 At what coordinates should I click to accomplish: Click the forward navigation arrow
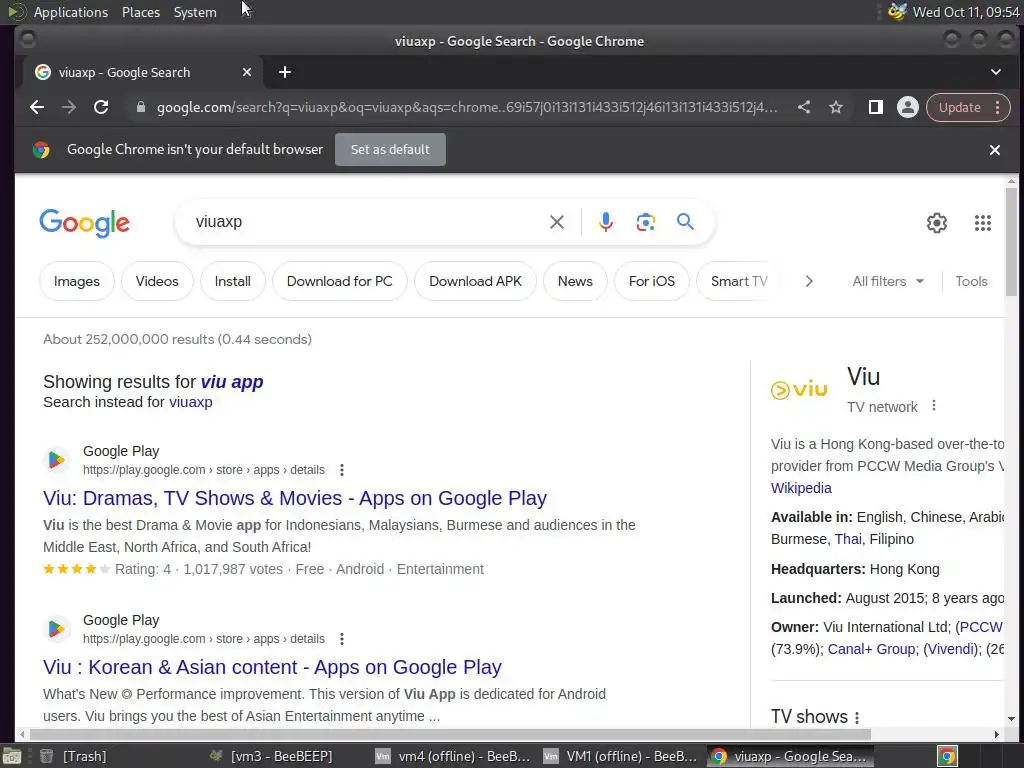point(69,107)
